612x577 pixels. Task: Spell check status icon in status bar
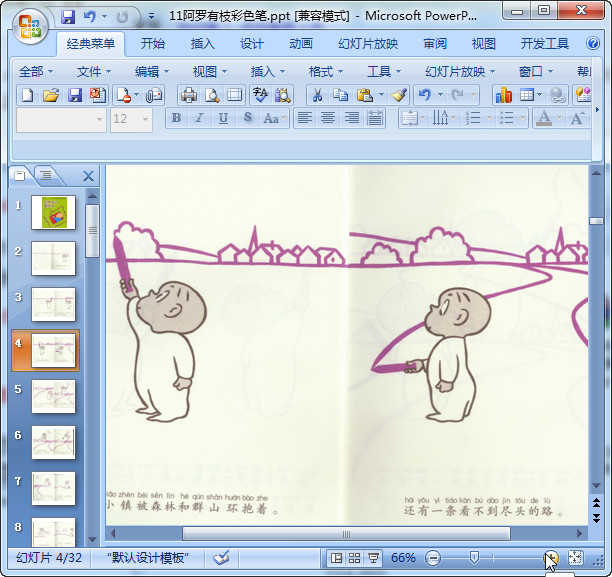[221, 558]
